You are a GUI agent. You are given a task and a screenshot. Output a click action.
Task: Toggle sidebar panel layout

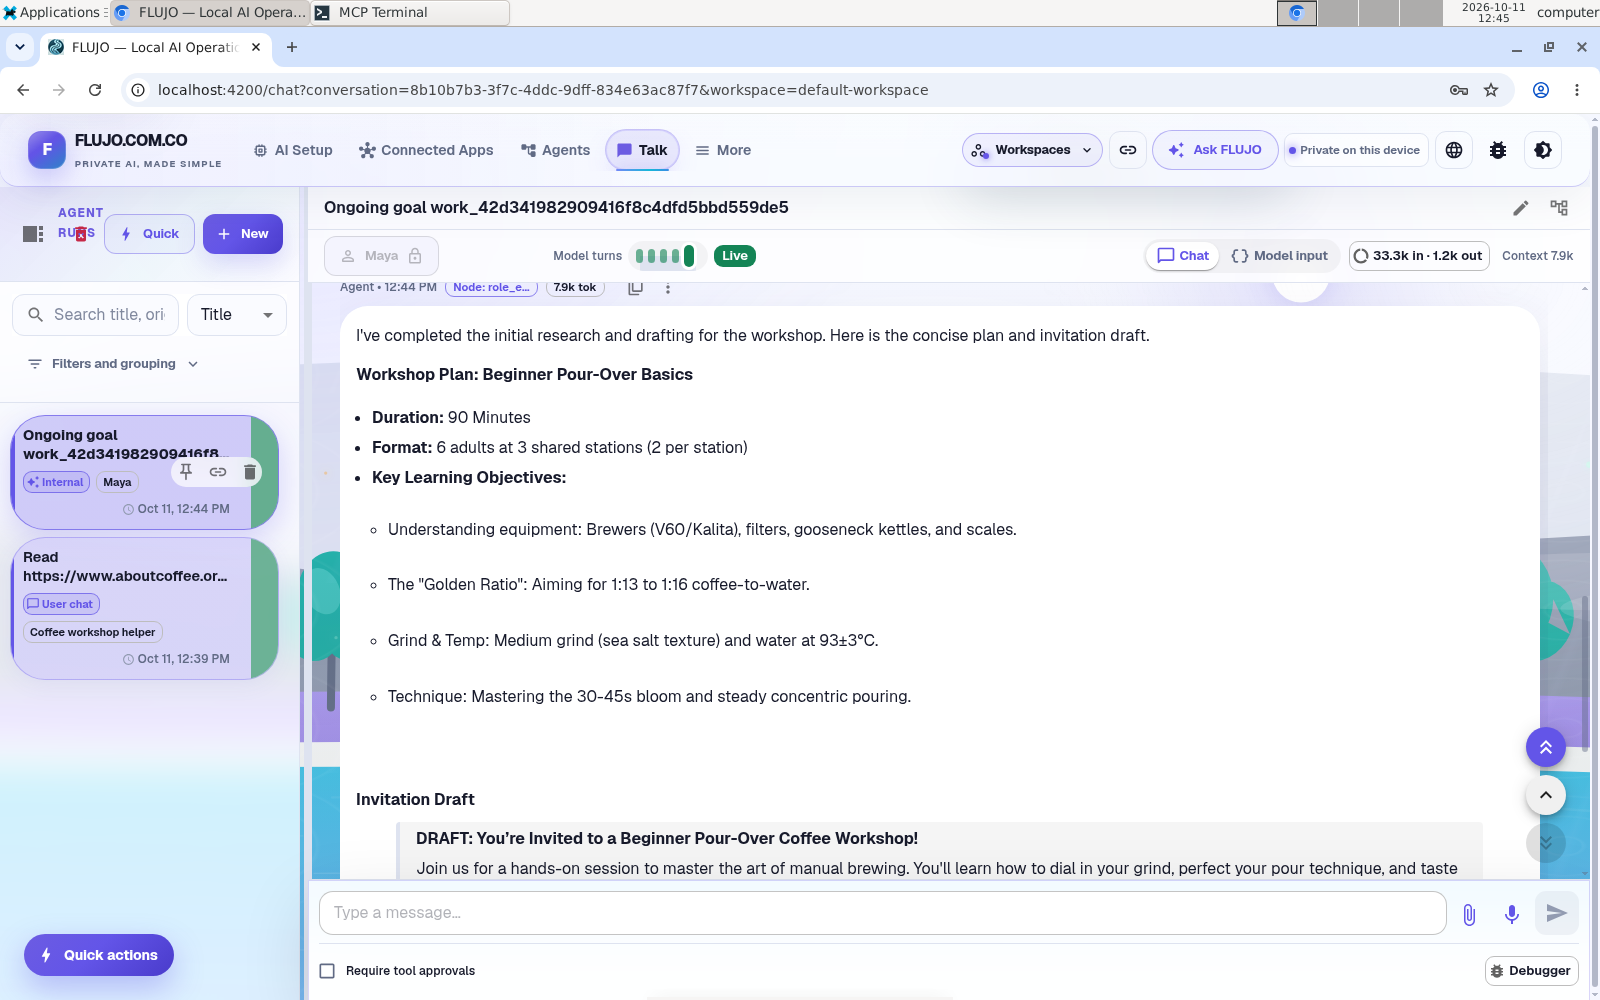click(x=33, y=233)
